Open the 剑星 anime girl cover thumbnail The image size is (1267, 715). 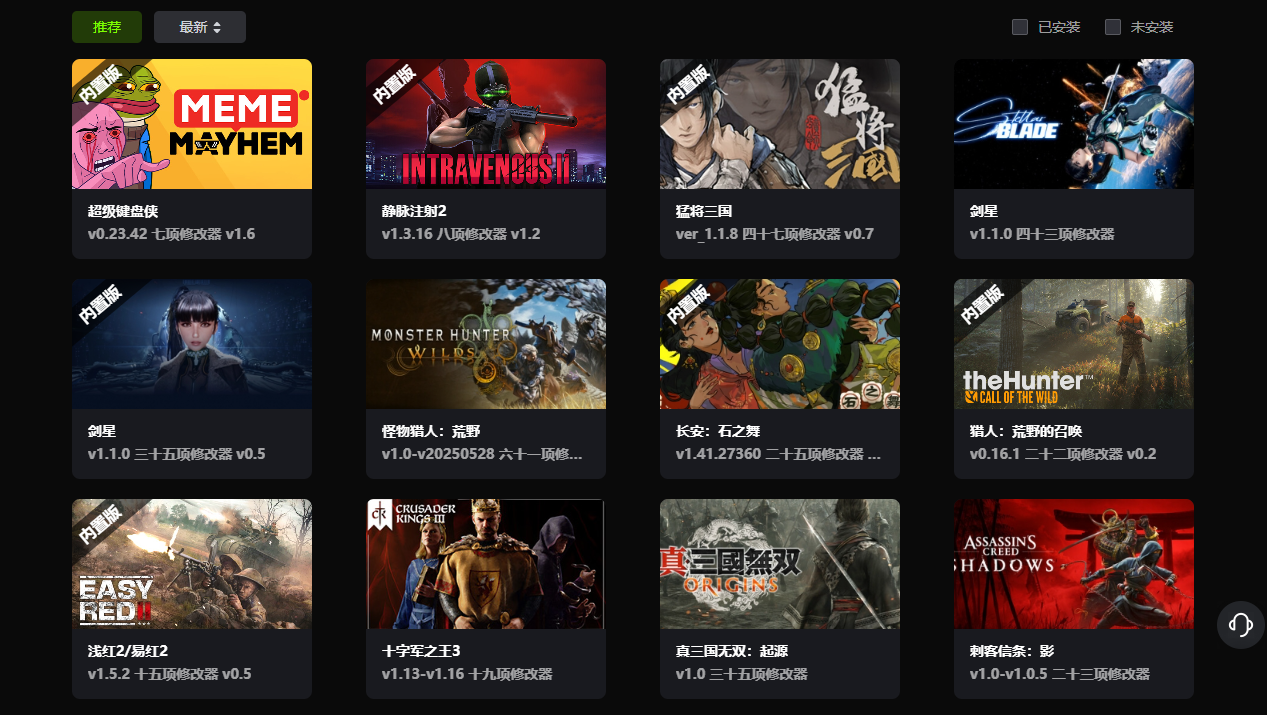point(192,344)
